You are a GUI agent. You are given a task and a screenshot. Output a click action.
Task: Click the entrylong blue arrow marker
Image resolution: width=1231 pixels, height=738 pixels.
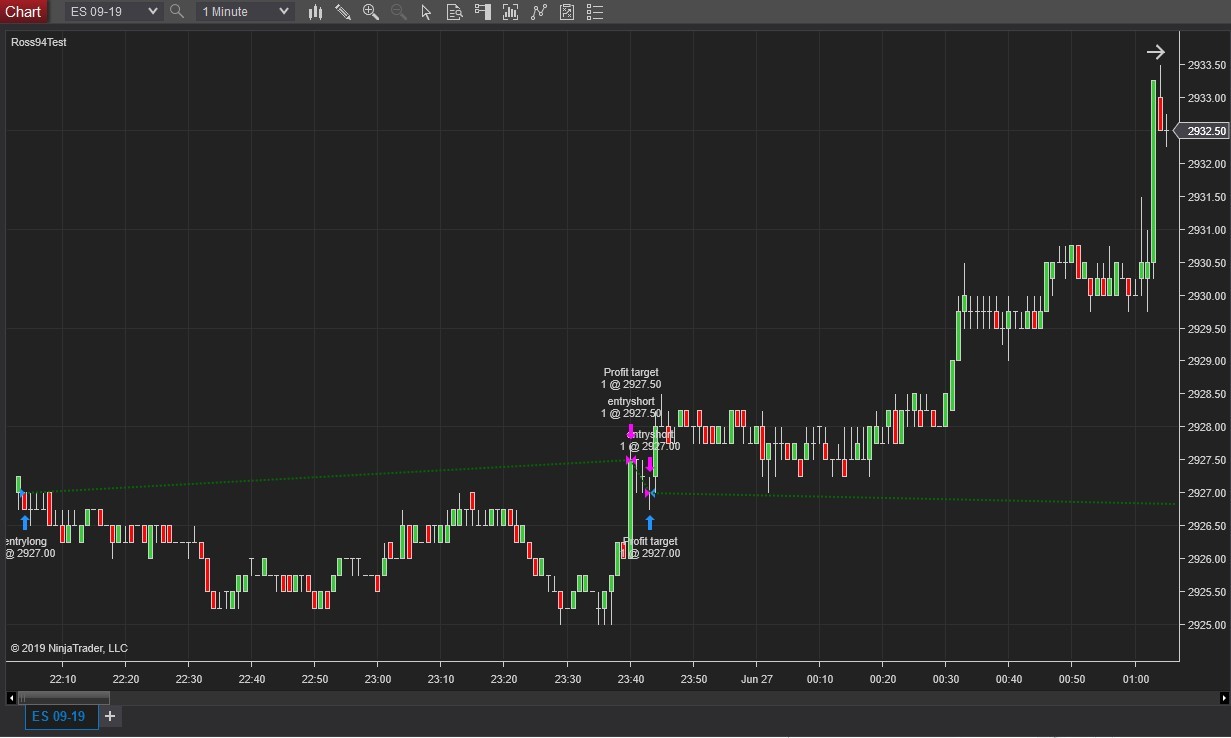click(x=25, y=522)
